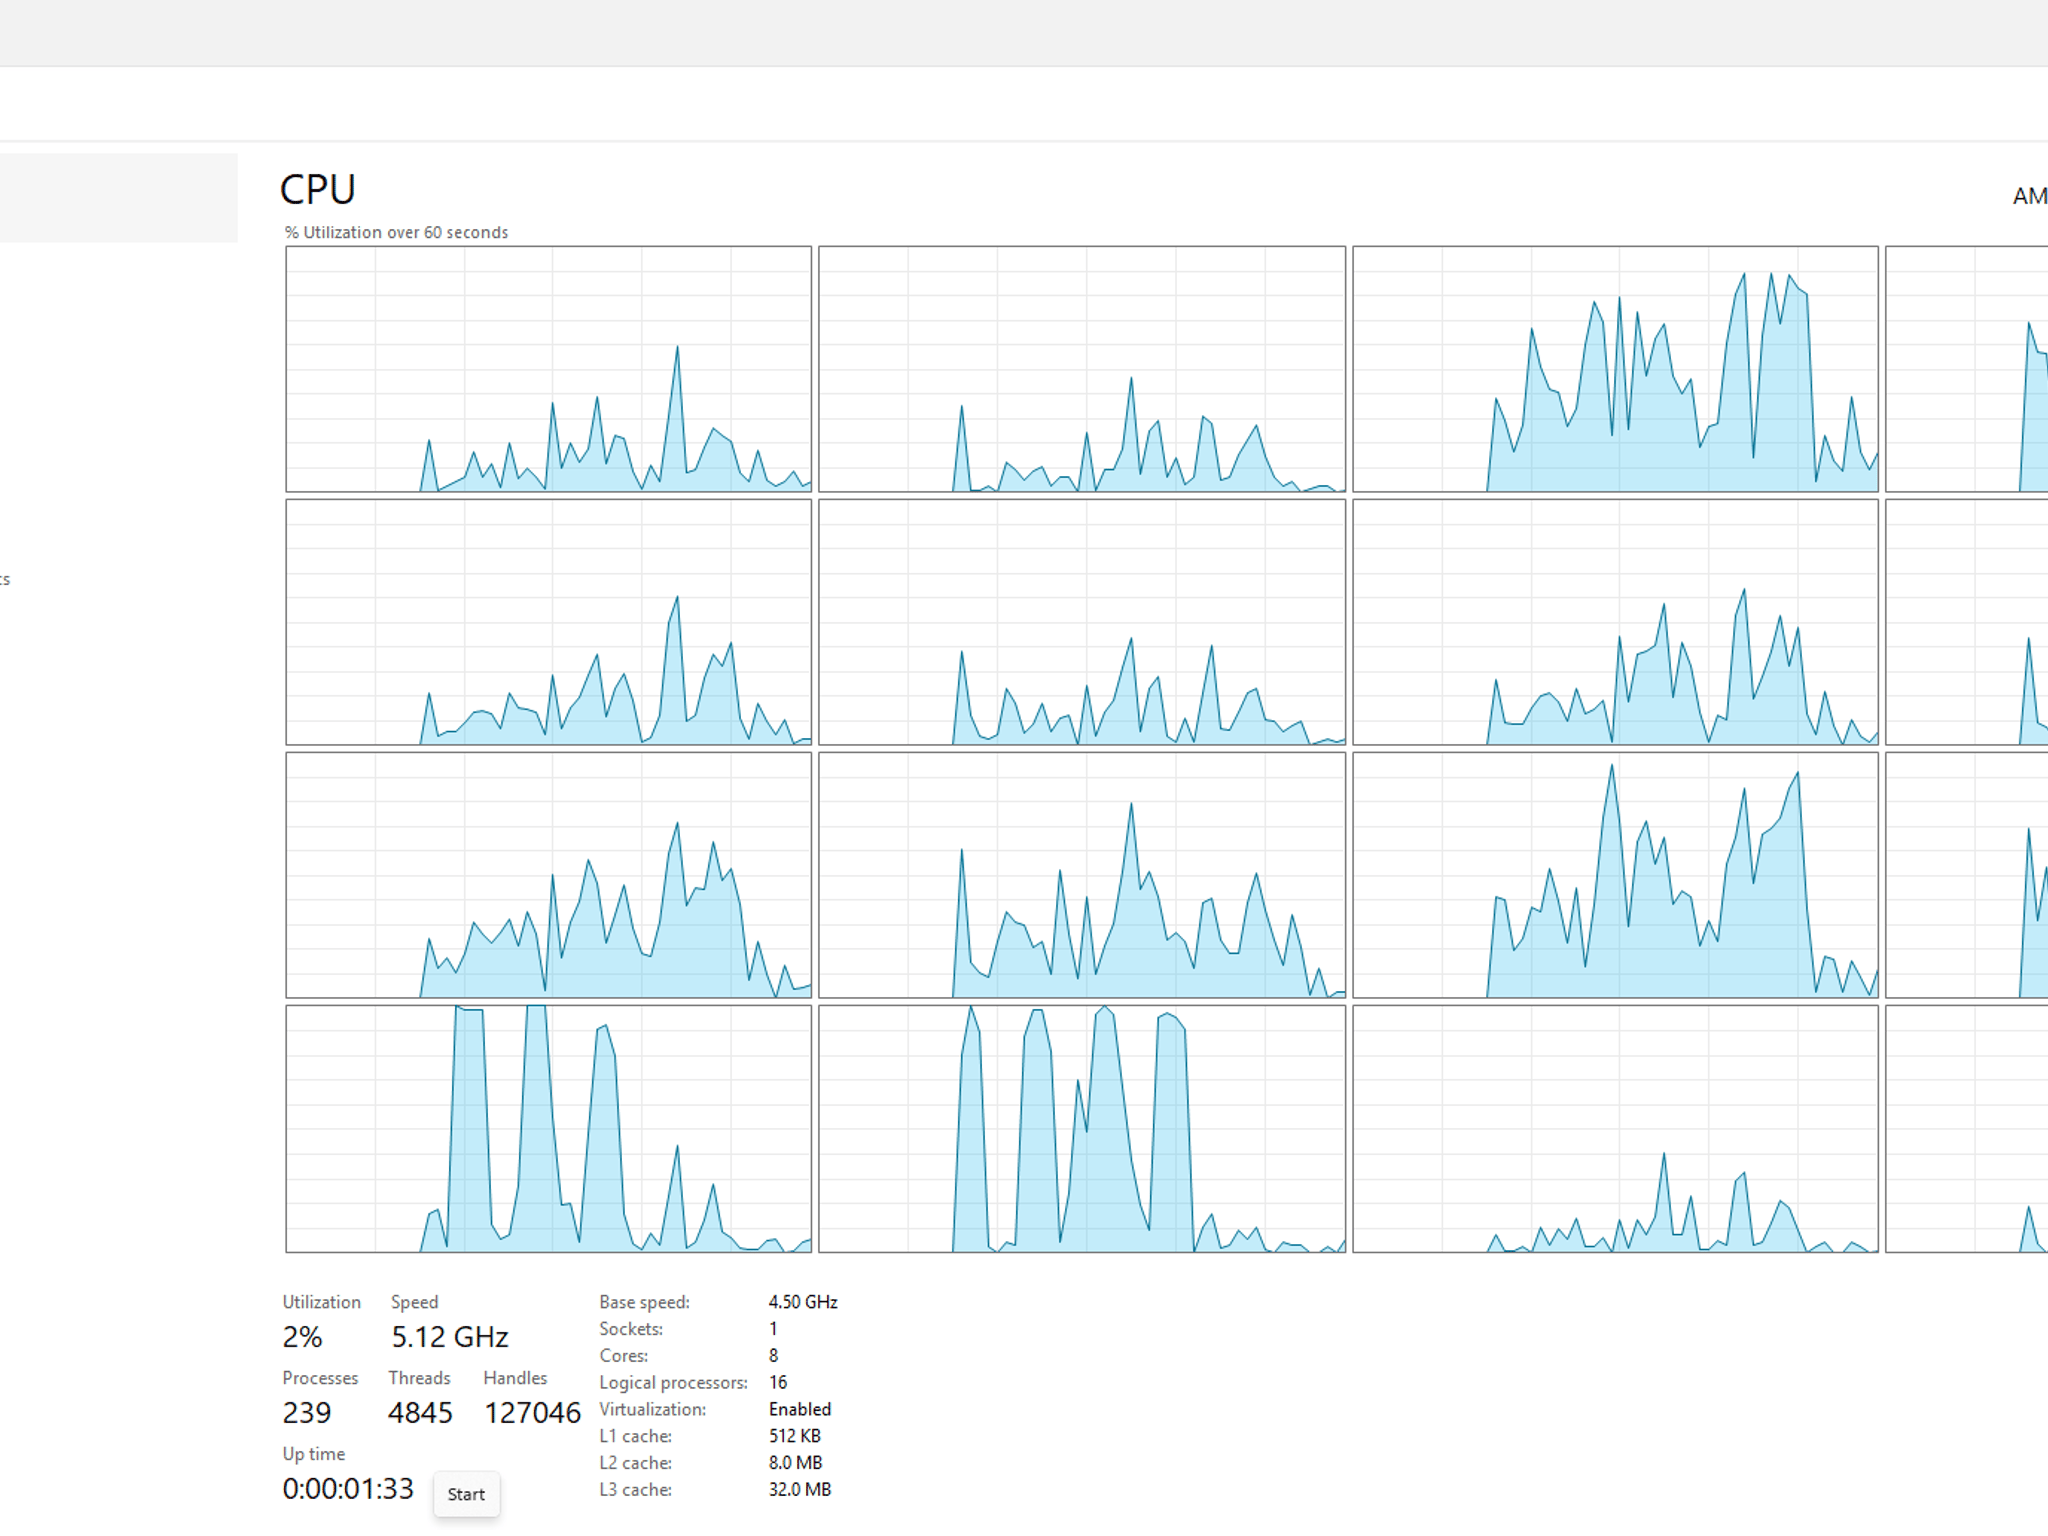The height and width of the screenshot is (1536, 2048).
Task: Click the base speed value '4.50 GHz'
Action: (803, 1302)
